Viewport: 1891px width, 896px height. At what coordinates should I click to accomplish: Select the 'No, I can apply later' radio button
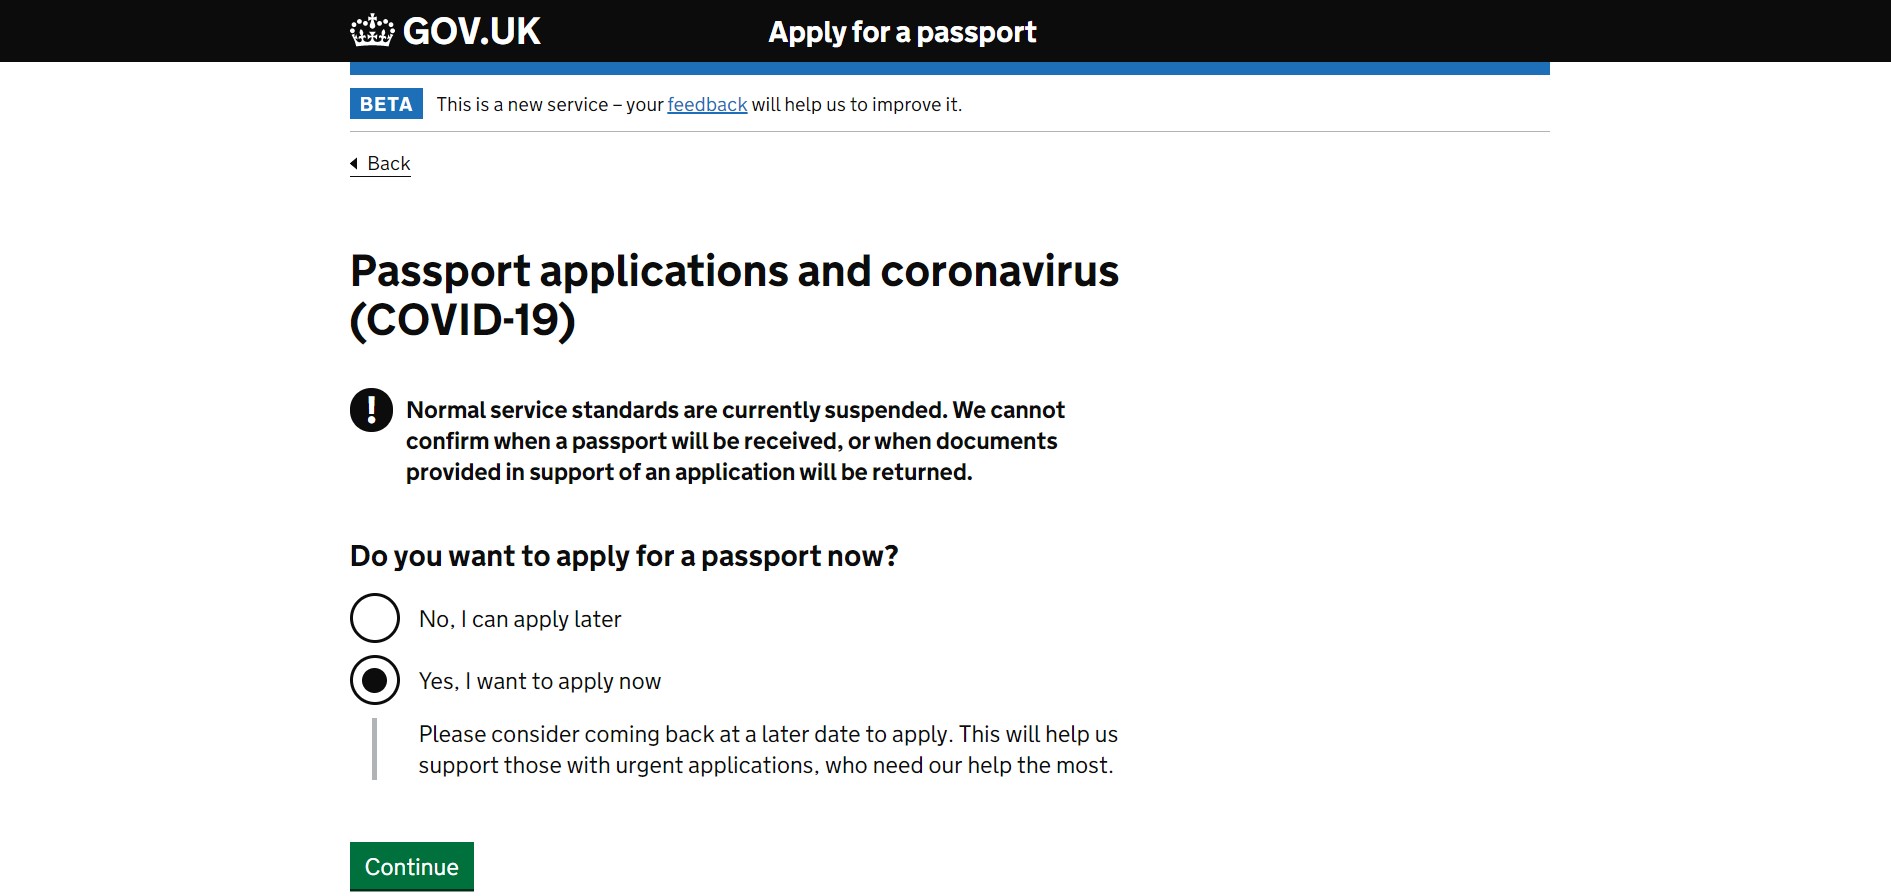point(375,618)
